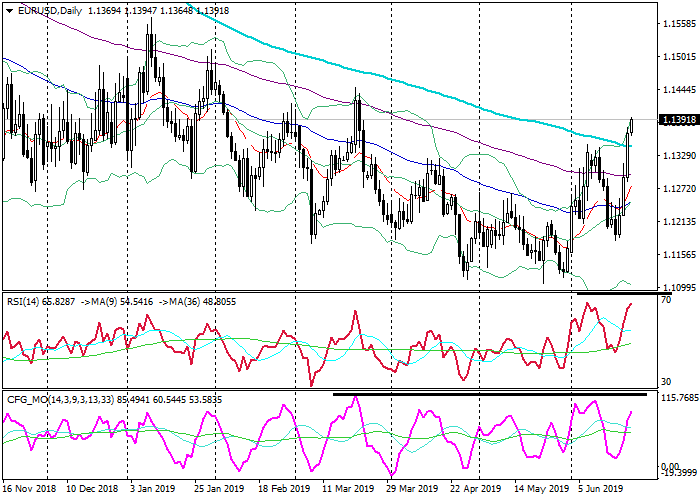Click the 16 Nov 2018 date label
The height and width of the screenshot is (500, 700).
[x=29, y=489]
